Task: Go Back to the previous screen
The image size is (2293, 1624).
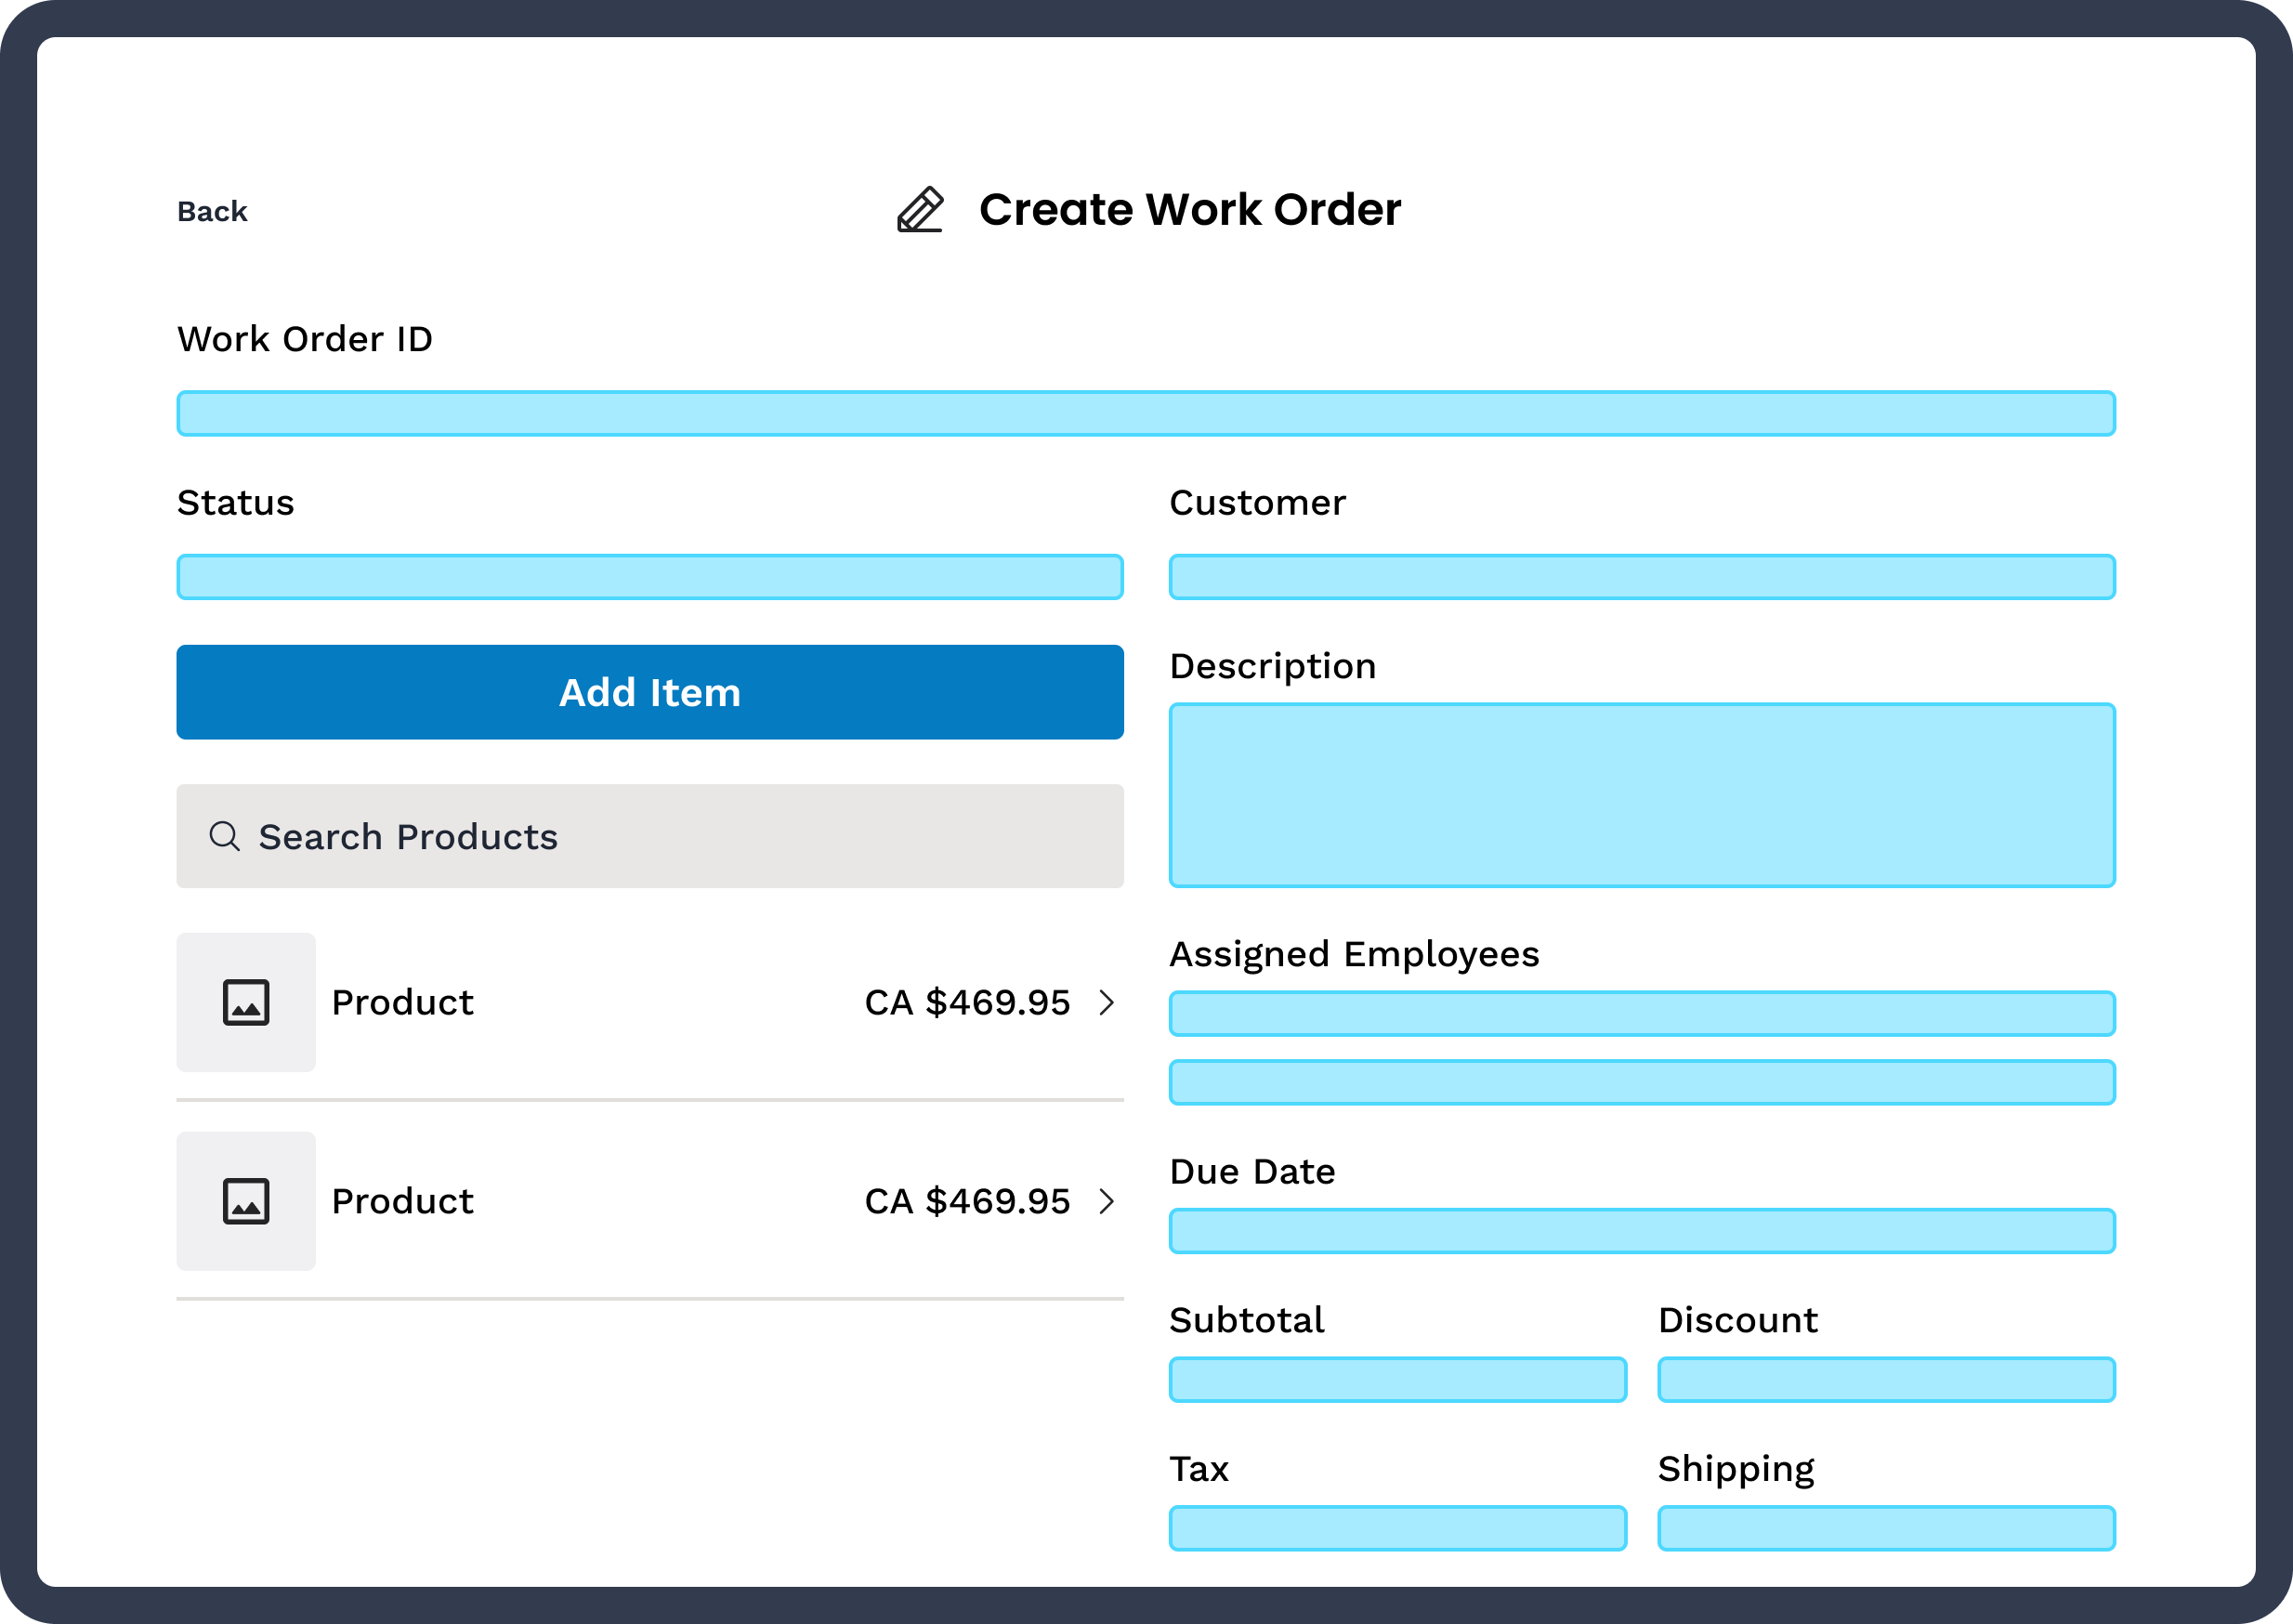Action: 212,211
